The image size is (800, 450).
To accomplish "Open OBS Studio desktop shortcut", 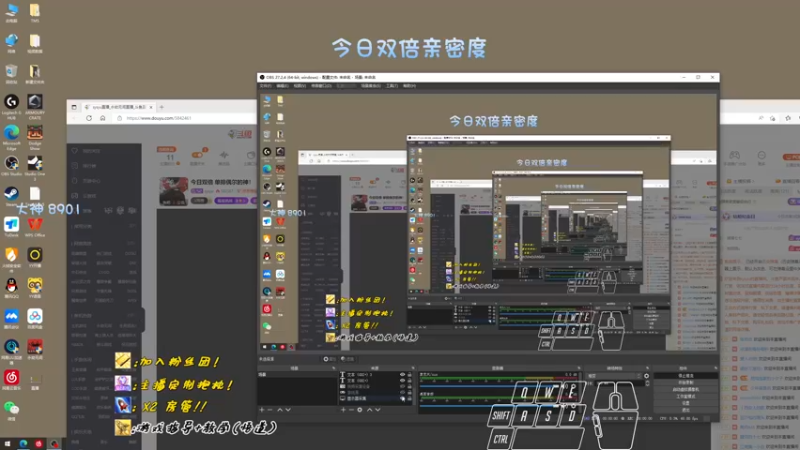I will [x=11, y=166].
